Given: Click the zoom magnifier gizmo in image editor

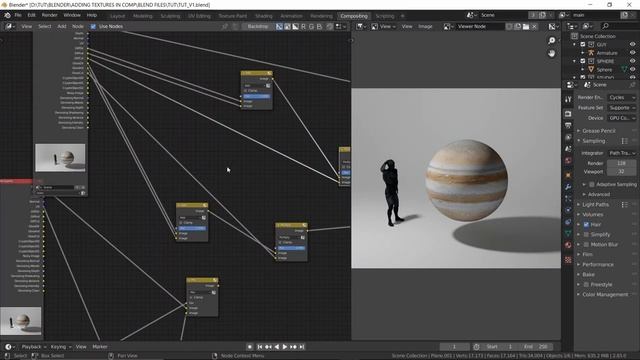Looking at the screenshot, I should (551, 40).
